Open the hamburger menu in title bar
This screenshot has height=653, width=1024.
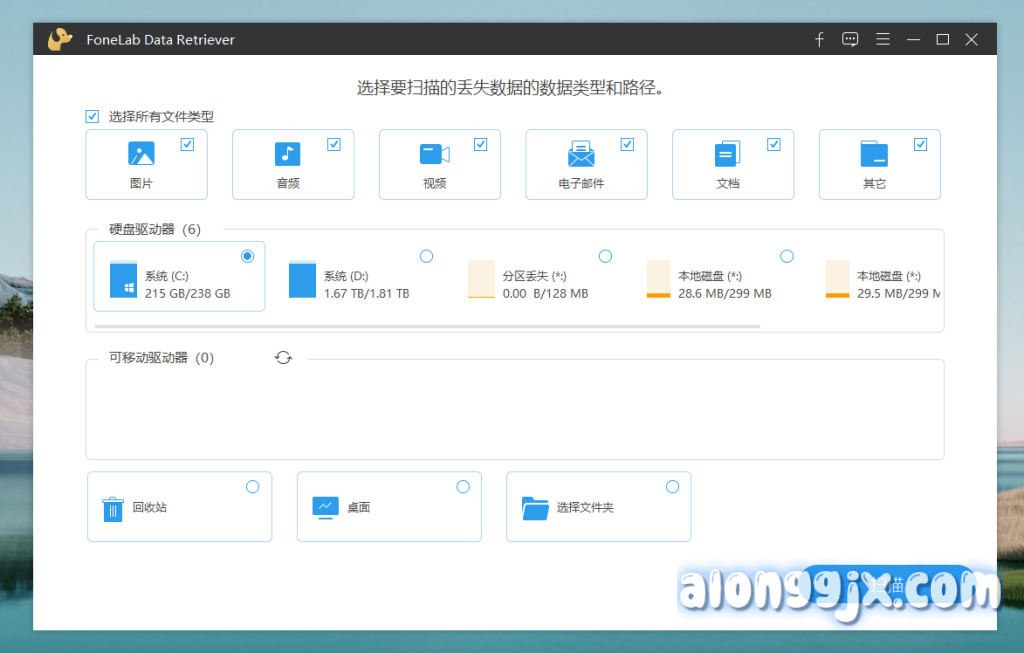pos(882,40)
